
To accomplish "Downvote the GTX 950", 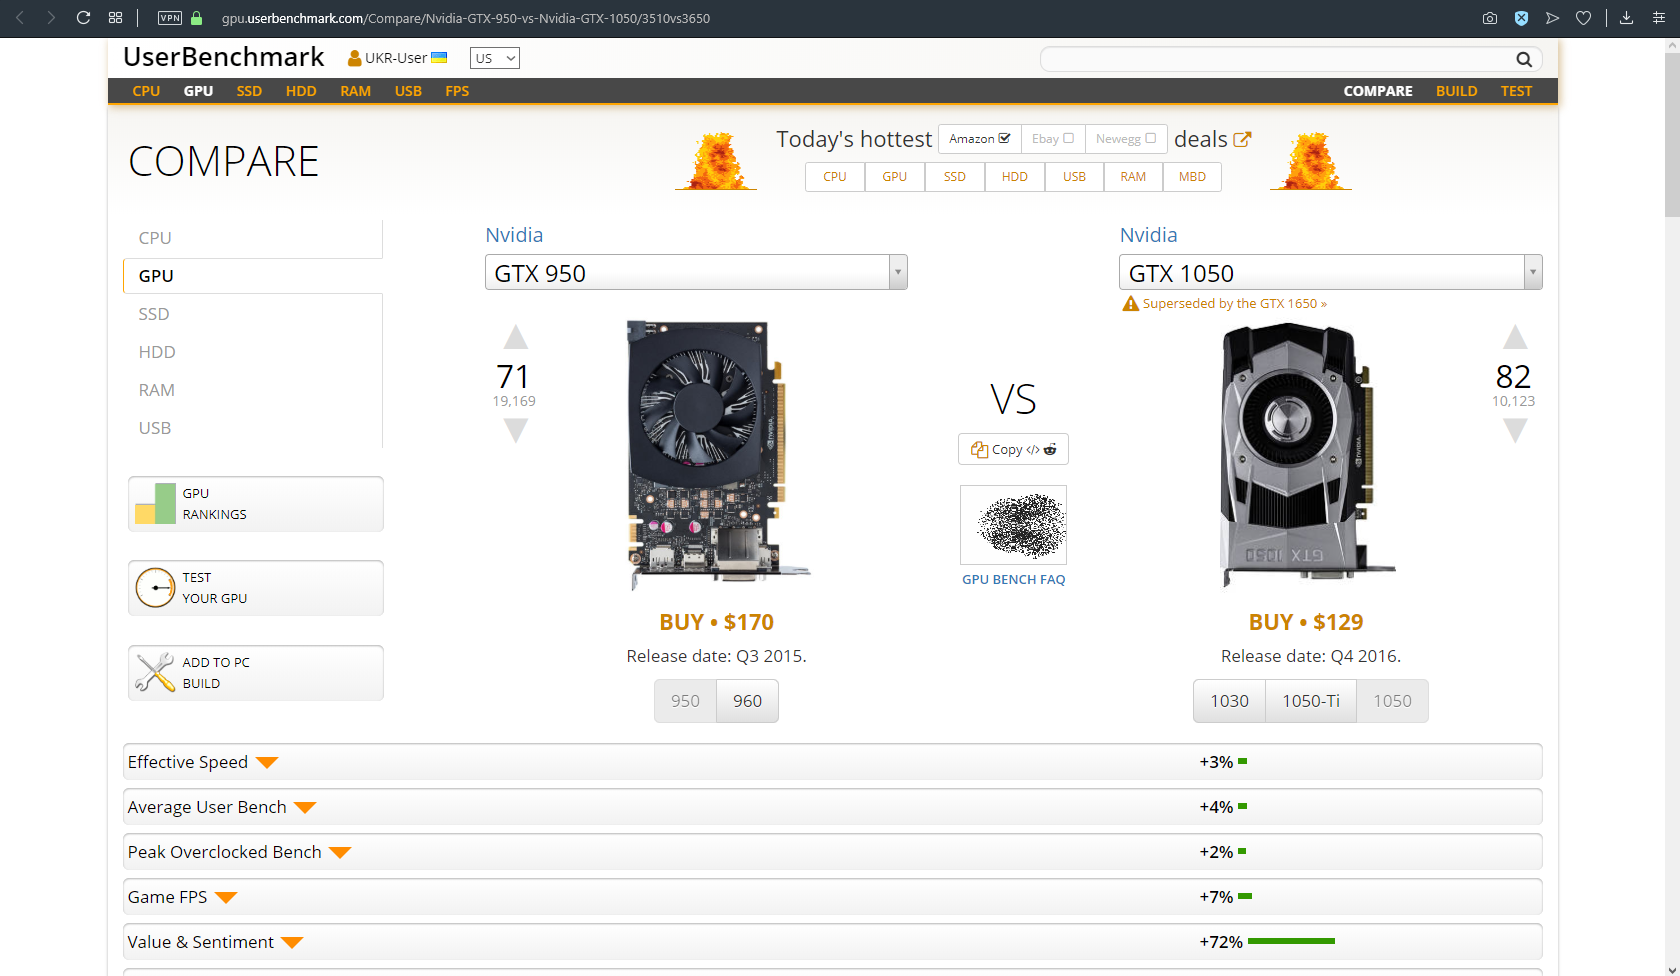I will pos(516,431).
